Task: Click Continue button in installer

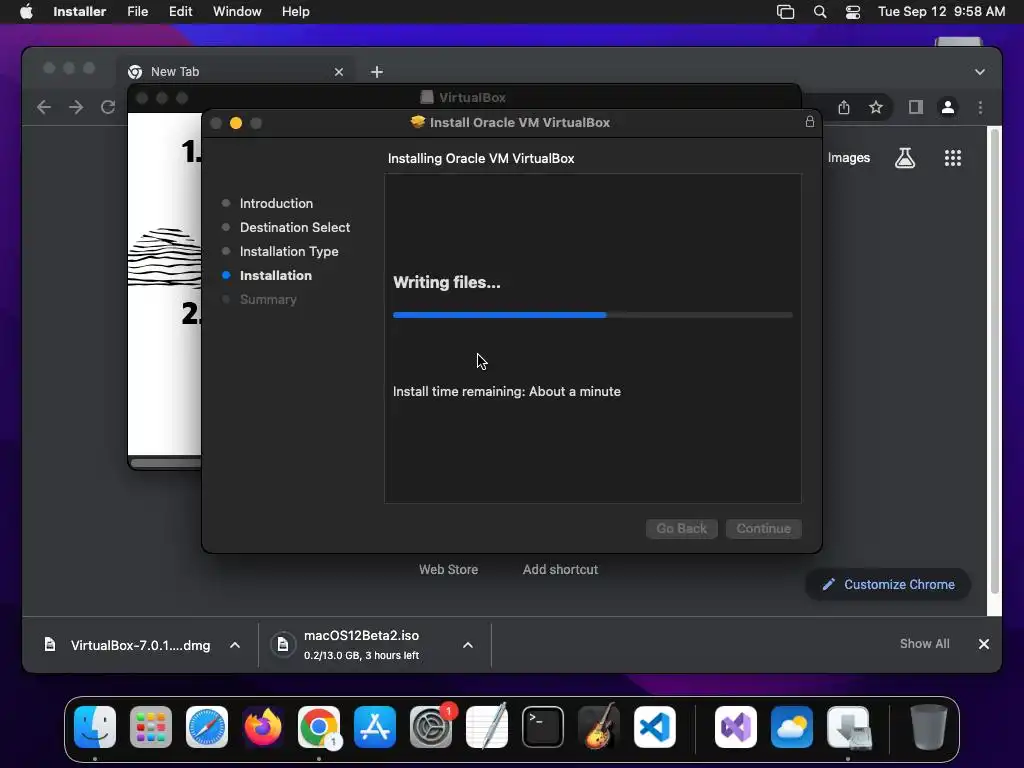Action: 763,528
